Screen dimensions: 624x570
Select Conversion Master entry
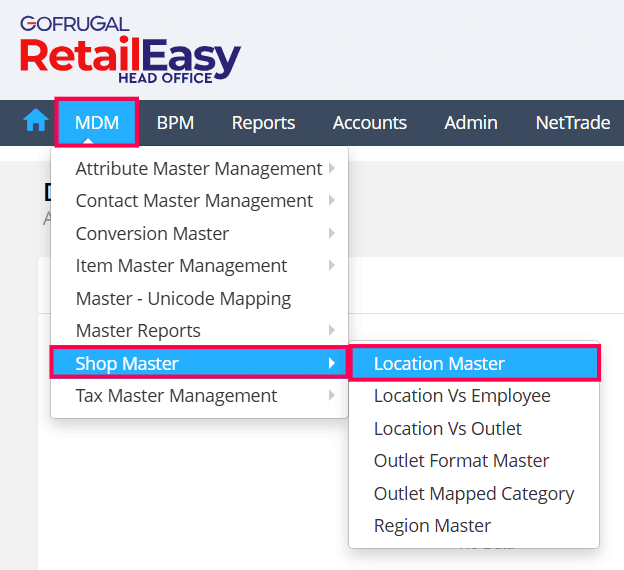pos(199,233)
